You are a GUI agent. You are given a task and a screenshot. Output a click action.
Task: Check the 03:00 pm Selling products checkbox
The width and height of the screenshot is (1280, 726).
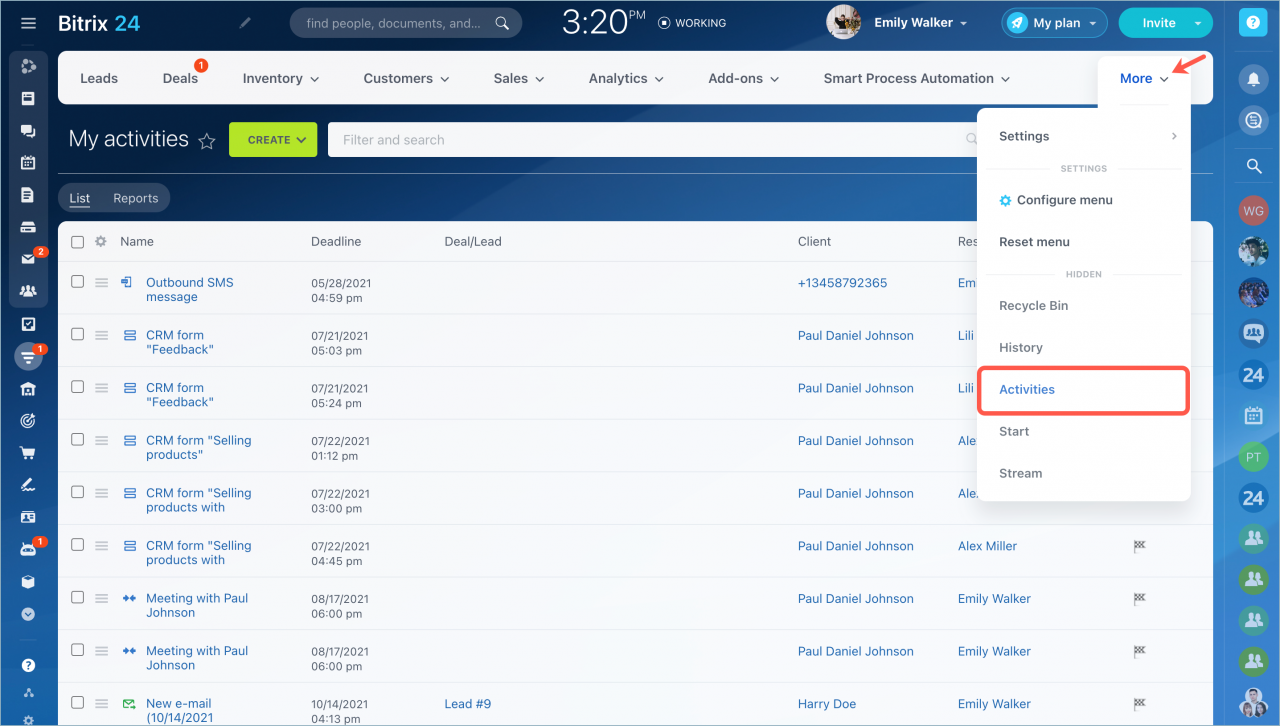[x=77, y=492]
